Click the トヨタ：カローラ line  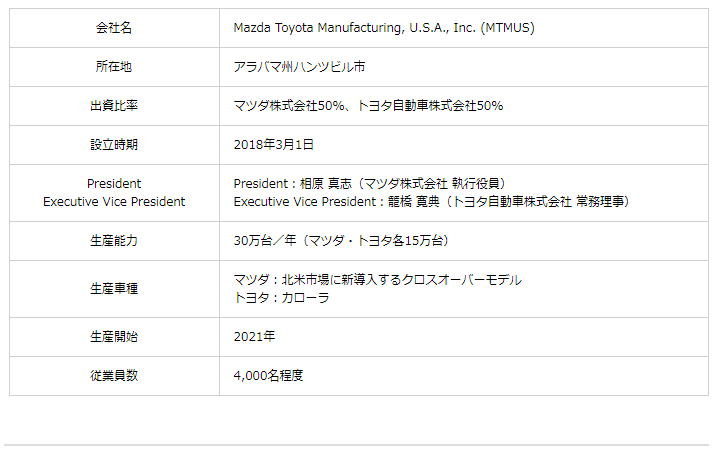tap(281, 297)
